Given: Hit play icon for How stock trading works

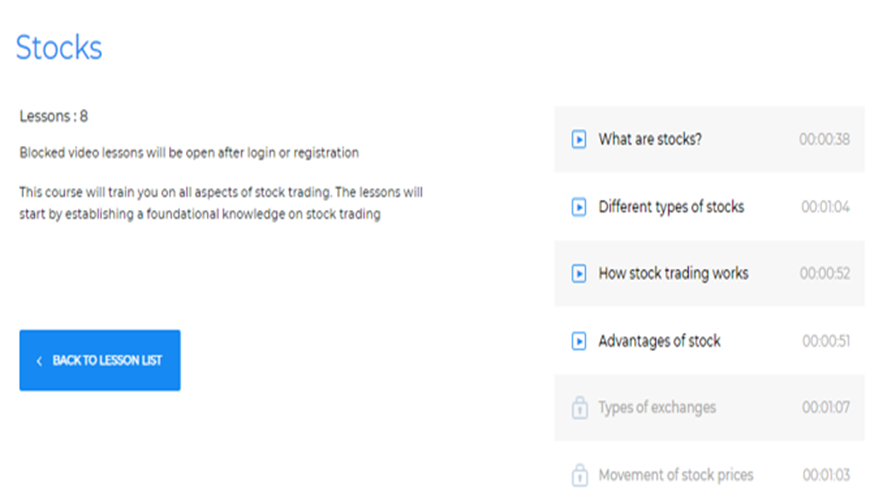Looking at the screenshot, I should [x=579, y=274].
